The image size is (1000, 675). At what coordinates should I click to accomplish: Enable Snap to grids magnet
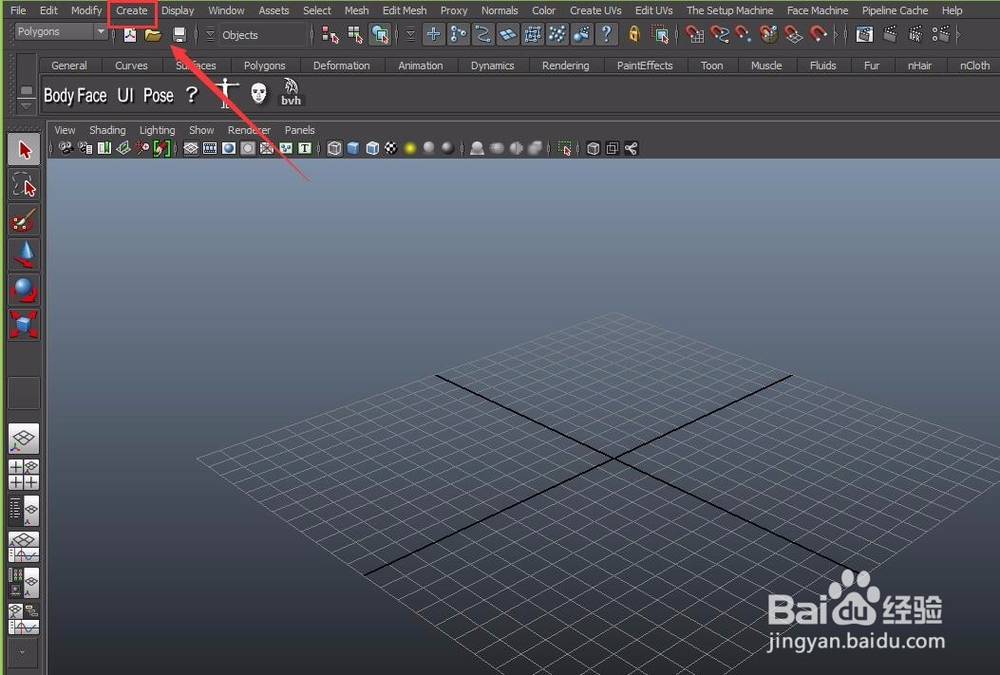pyautogui.click(x=695, y=34)
